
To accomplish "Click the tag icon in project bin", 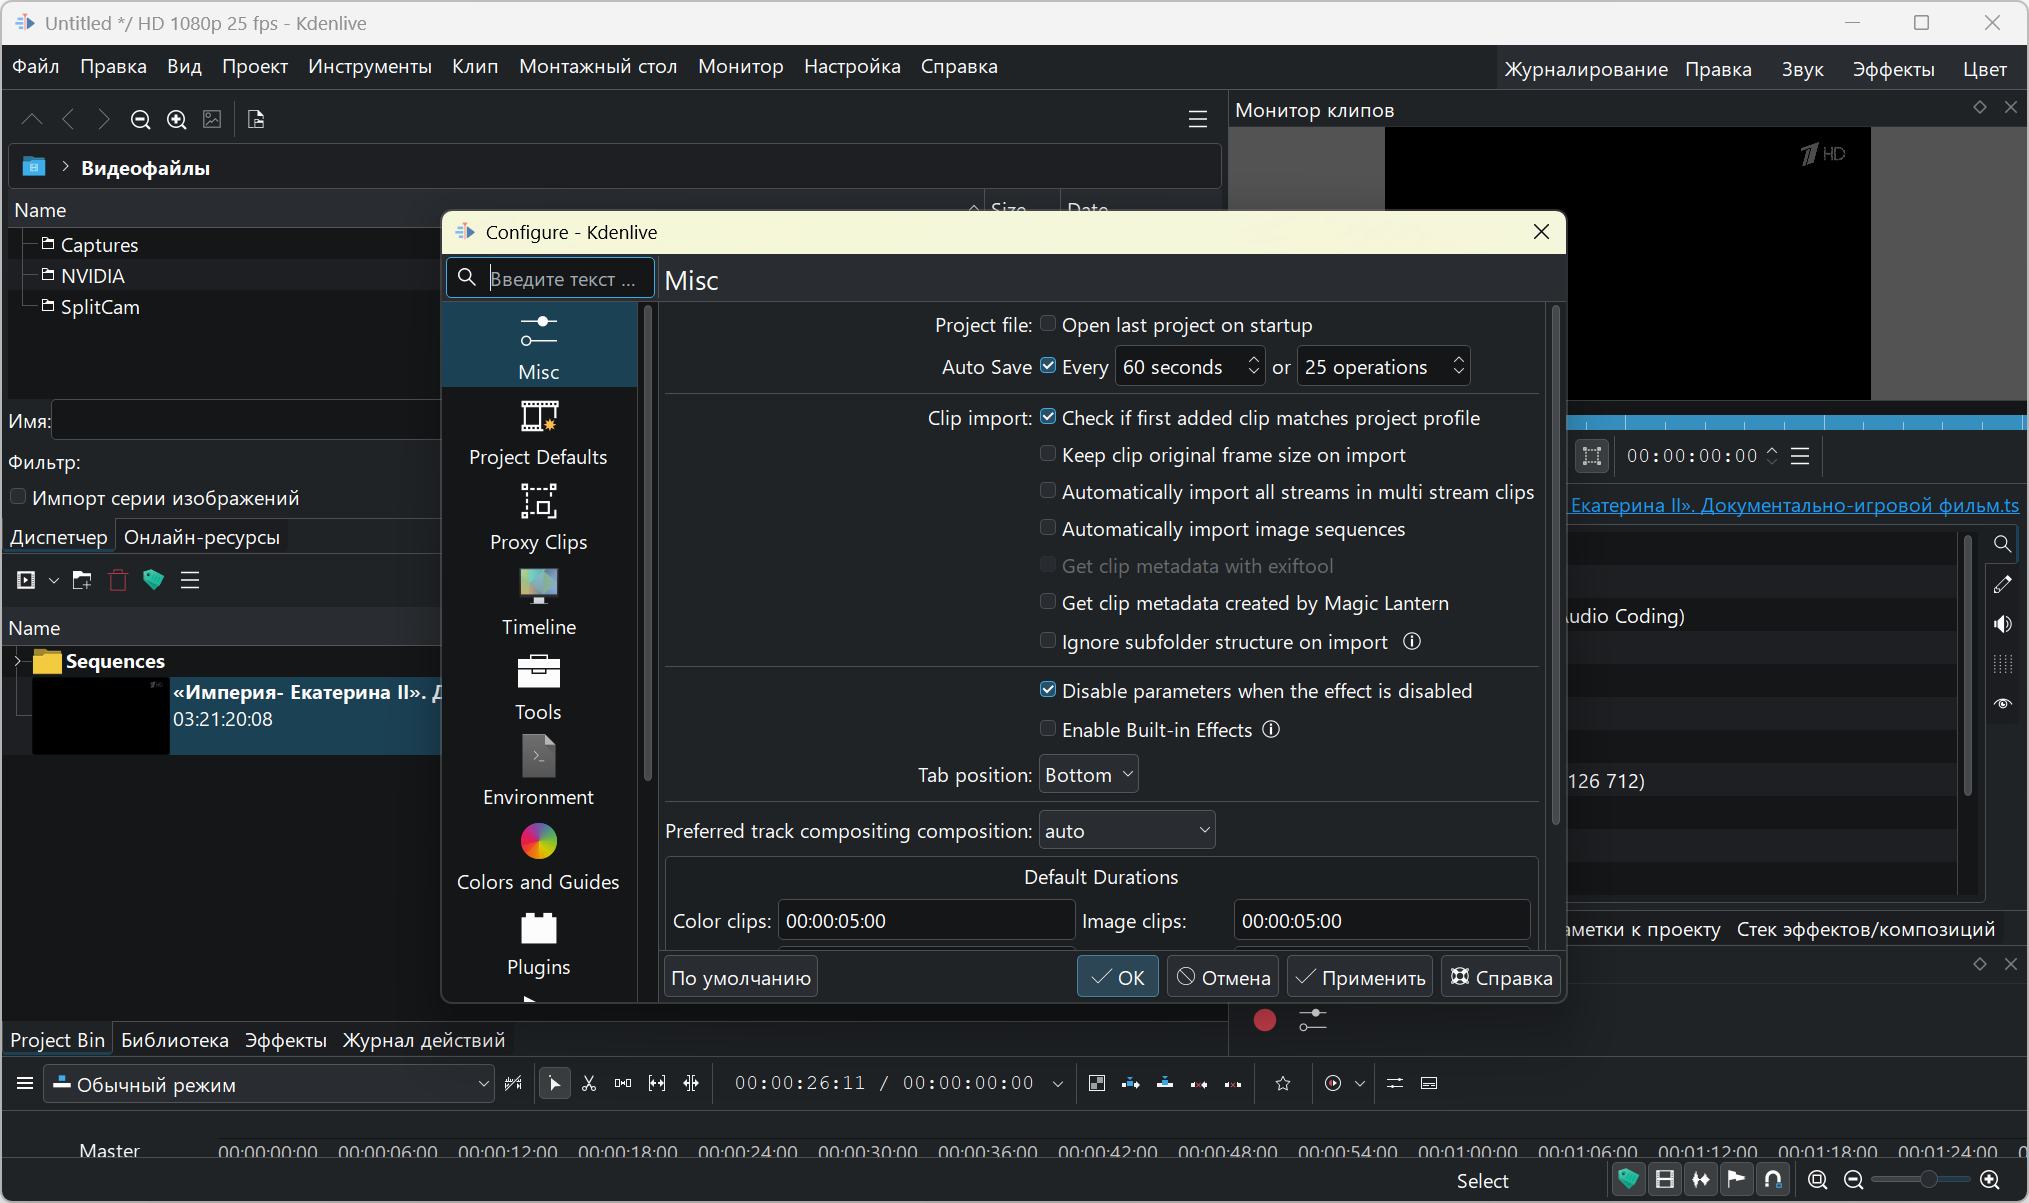I will (x=153, y=580).
